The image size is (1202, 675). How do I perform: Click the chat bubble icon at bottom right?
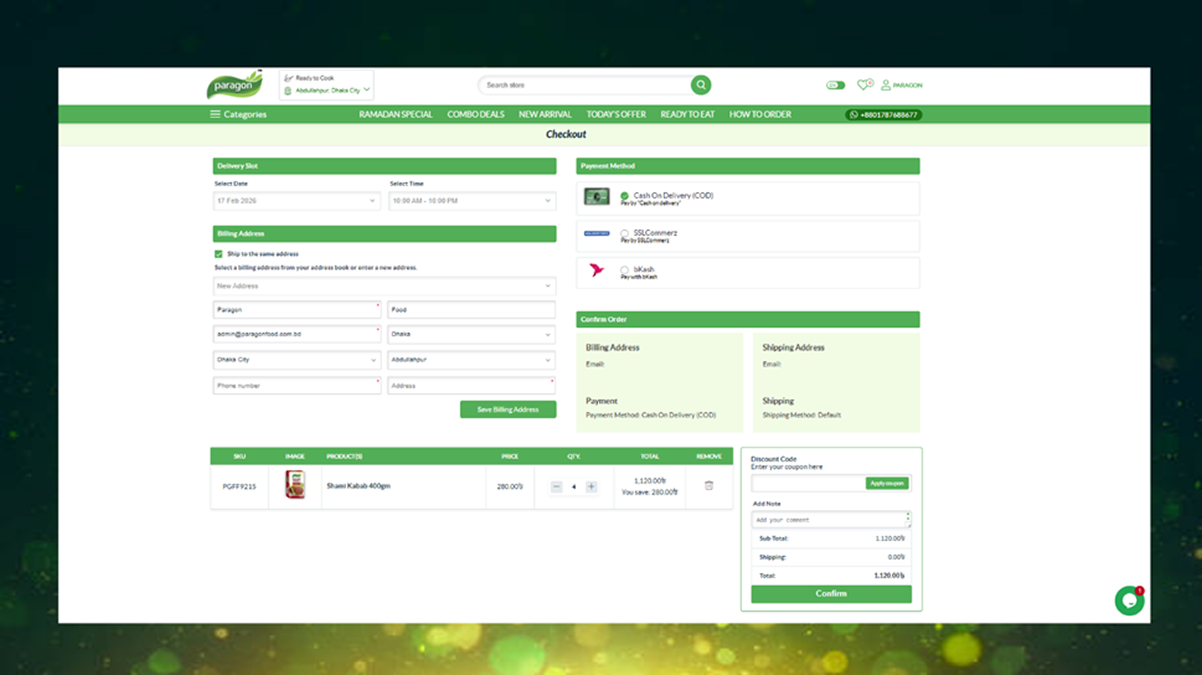[x=1129, y=600]
